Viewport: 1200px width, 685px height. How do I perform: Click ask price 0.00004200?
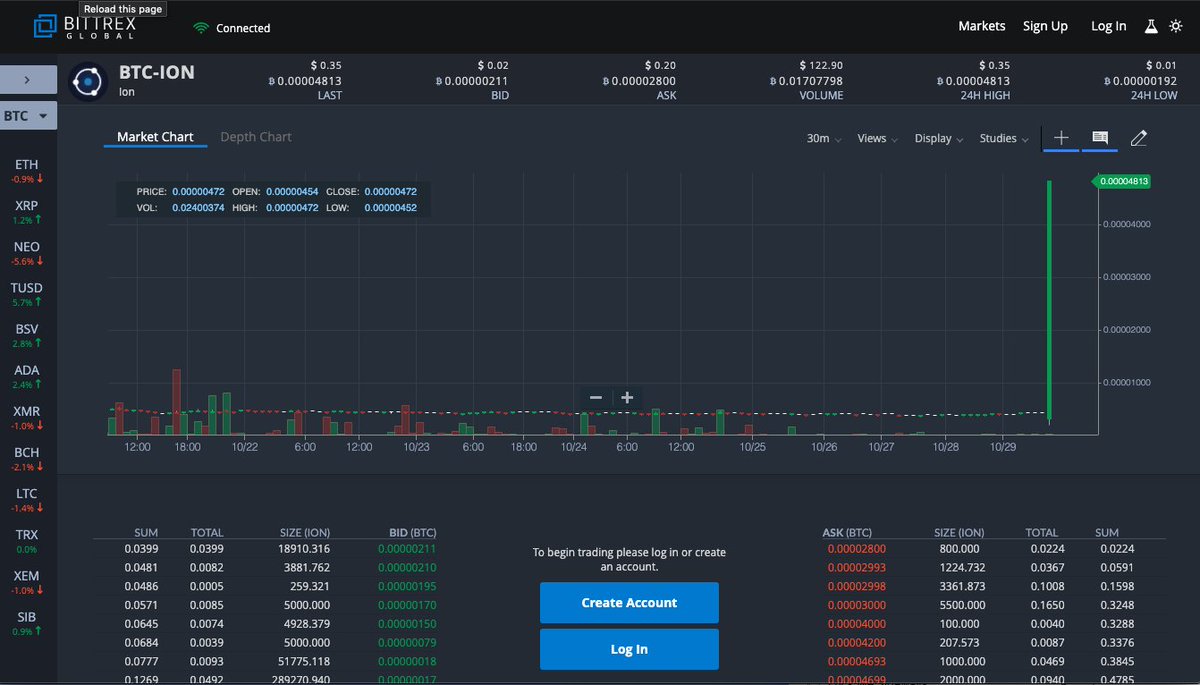tap(856, 642)
